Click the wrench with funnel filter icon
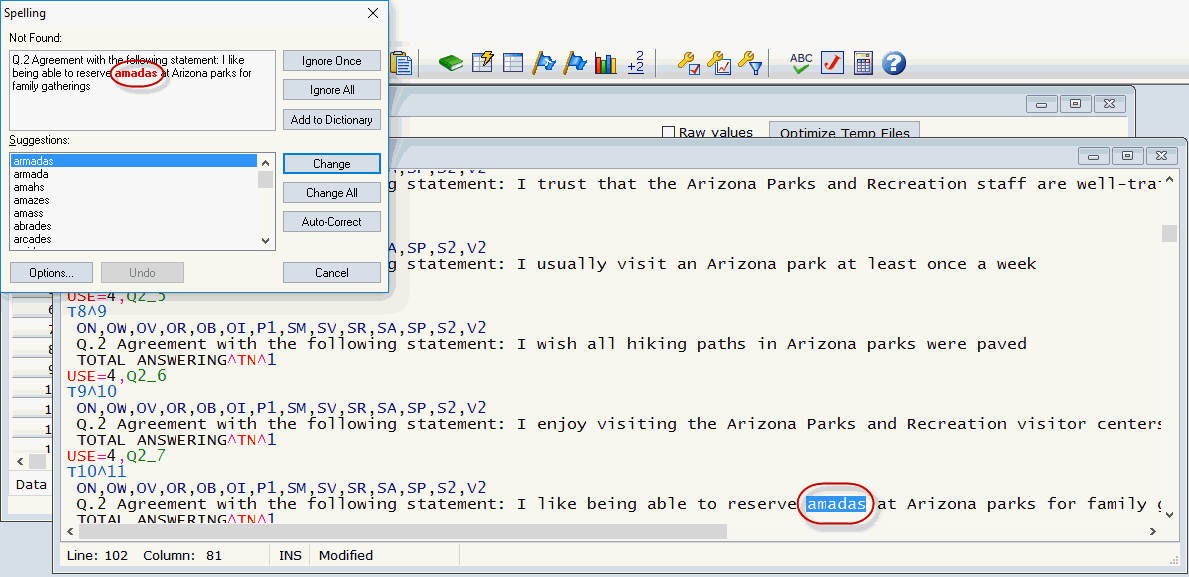Viewport: 1189px width, 577px height. 749,63
